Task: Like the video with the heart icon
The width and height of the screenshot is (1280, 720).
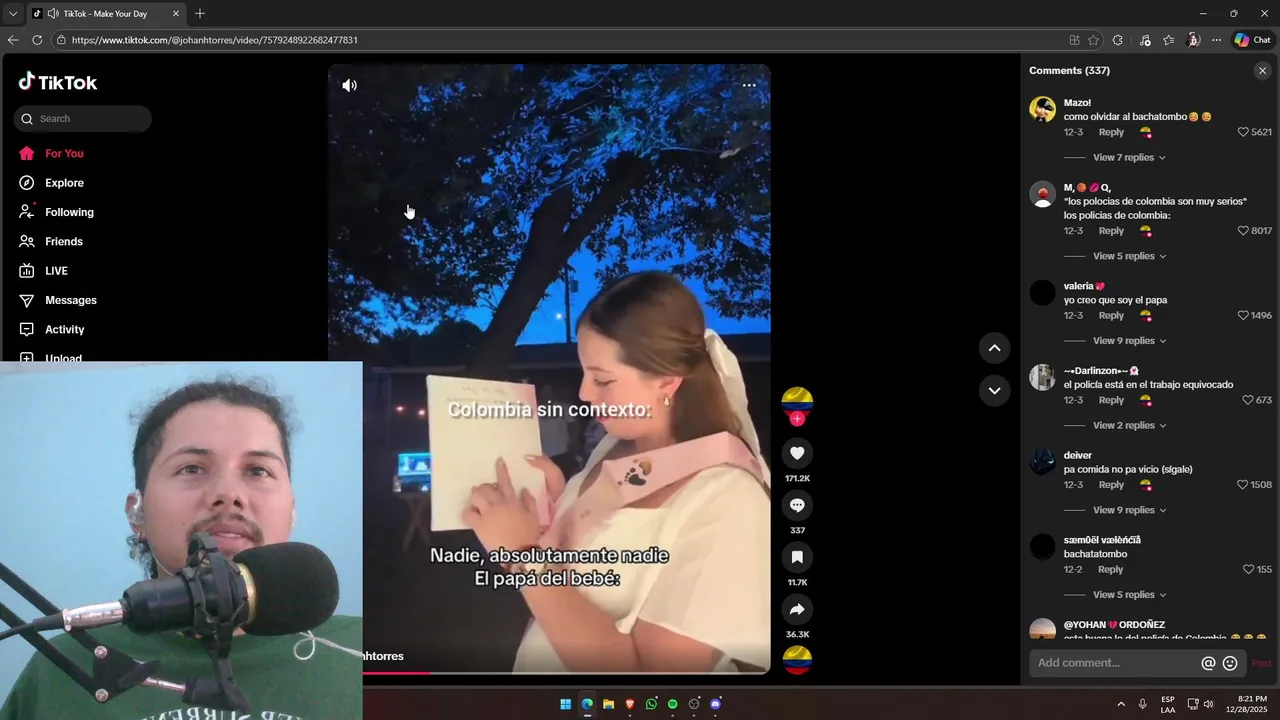Action: (797, 453)
